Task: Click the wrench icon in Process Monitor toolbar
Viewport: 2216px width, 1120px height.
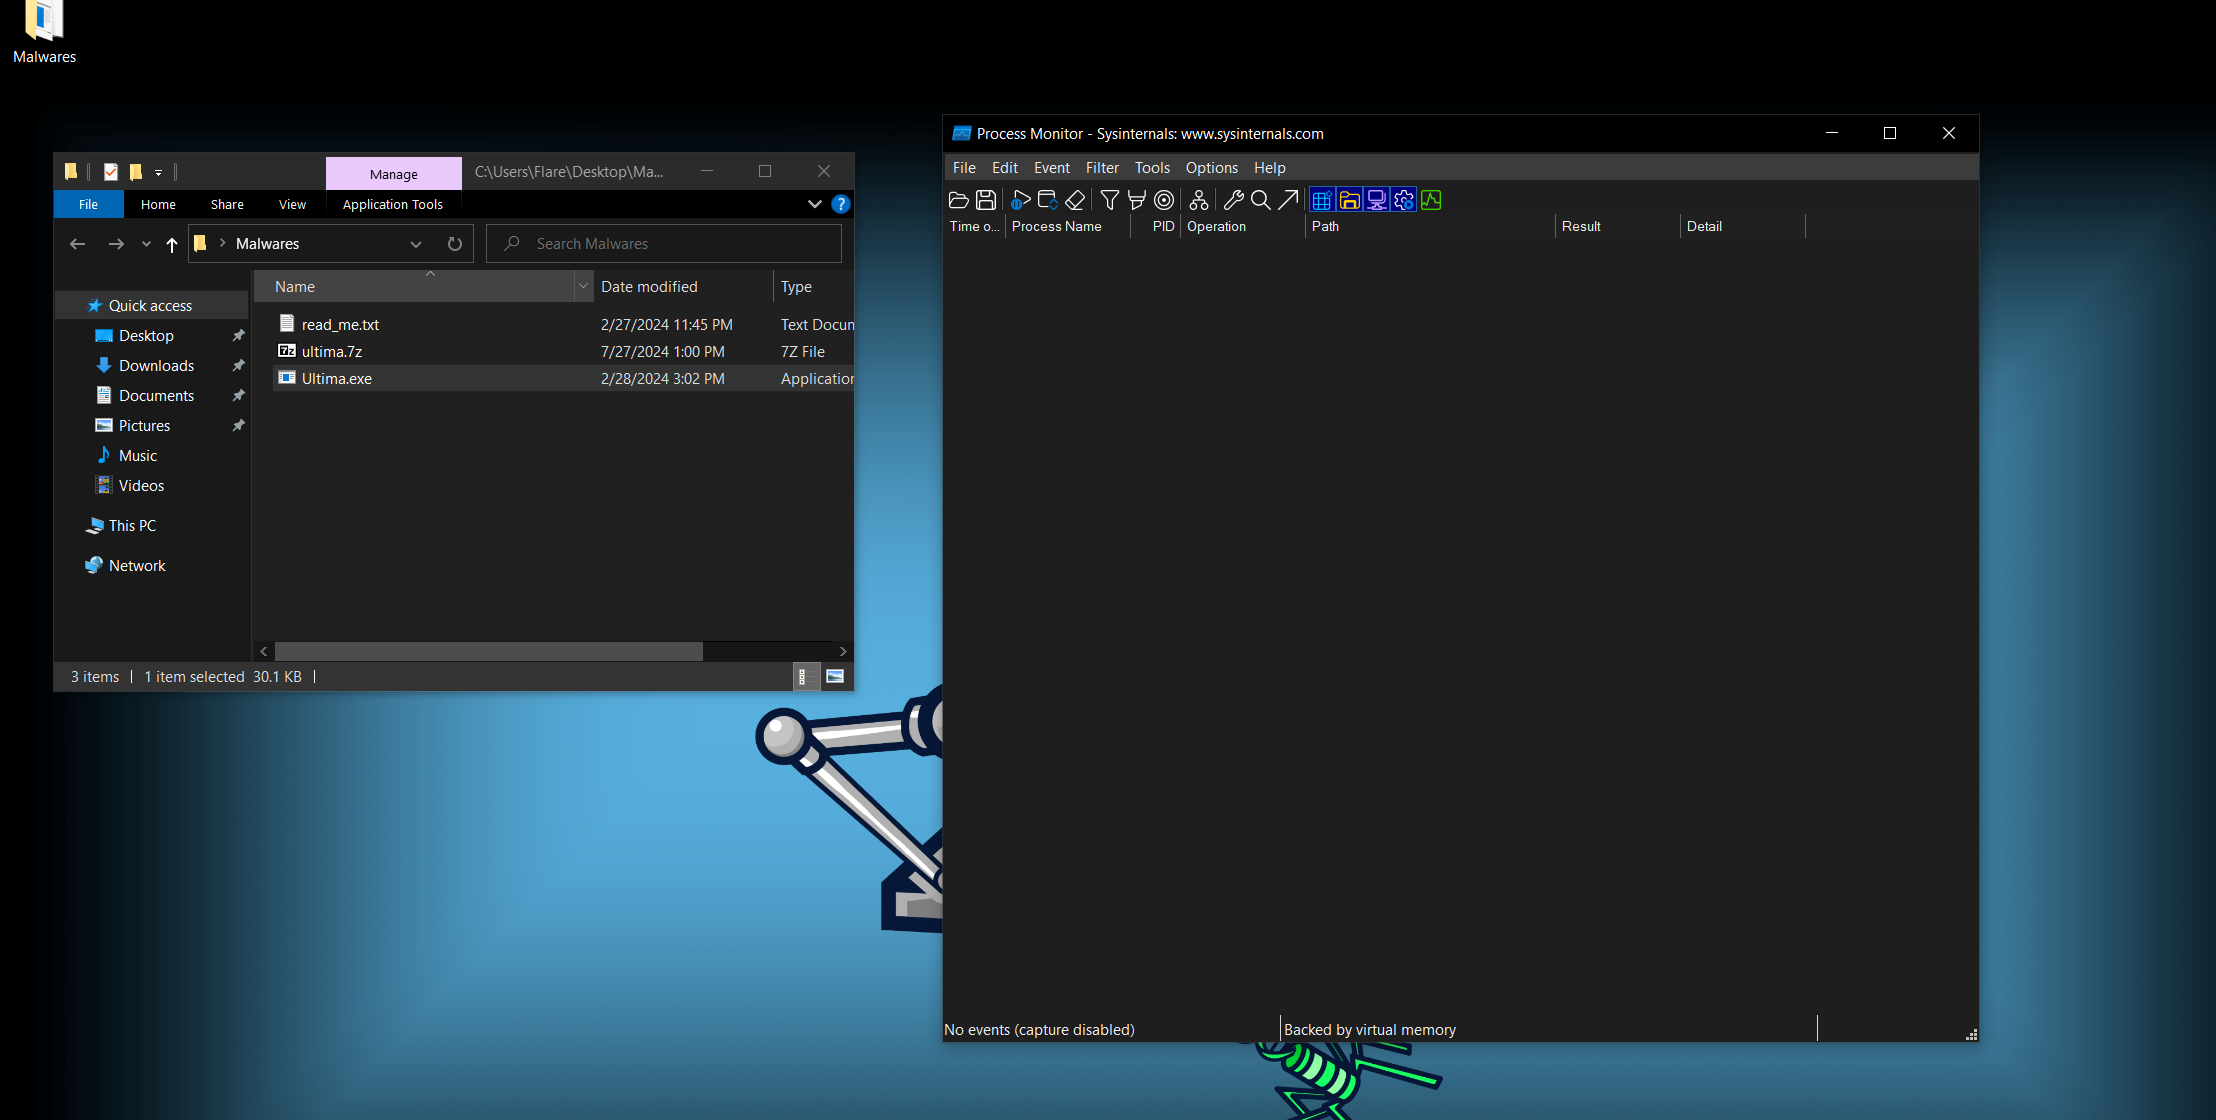Action: [1233, 200]
